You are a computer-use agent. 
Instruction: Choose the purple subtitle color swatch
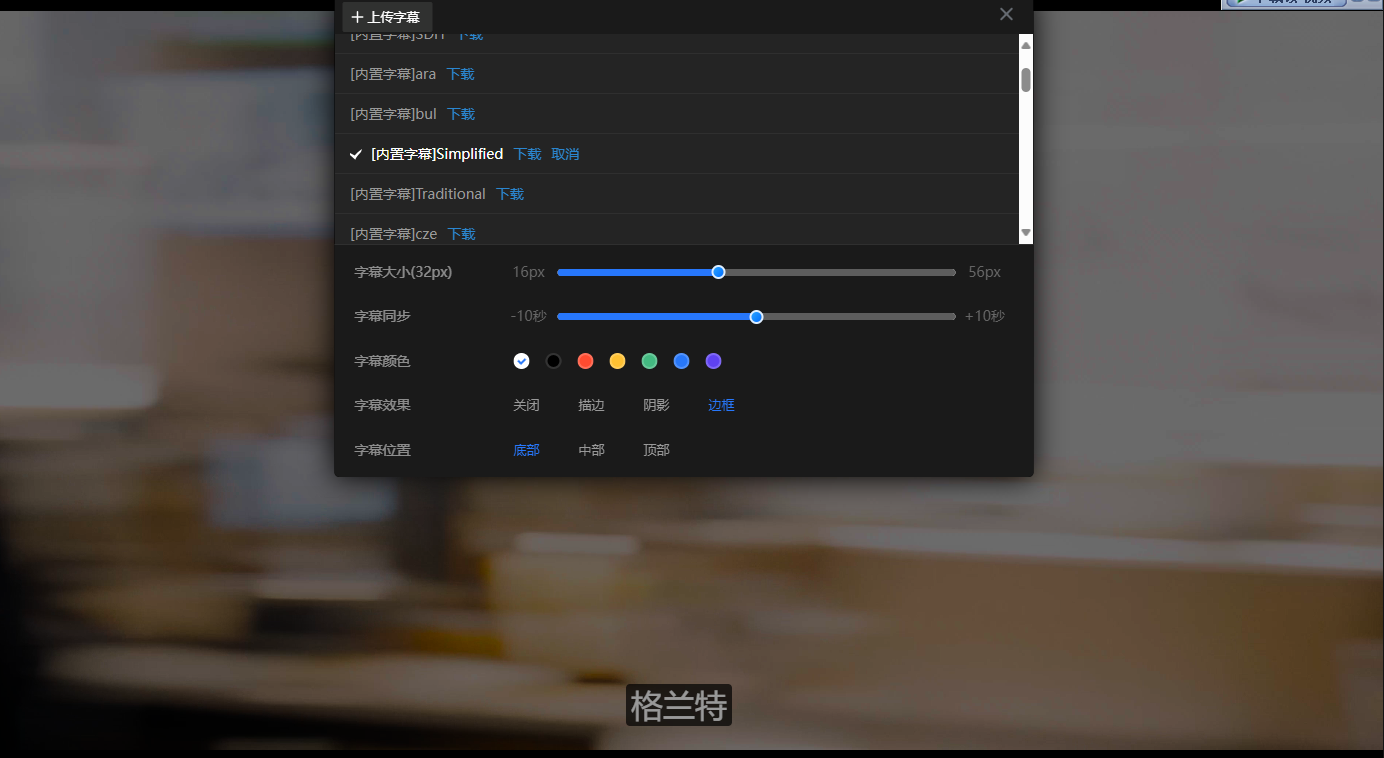(x=713, y=361)
